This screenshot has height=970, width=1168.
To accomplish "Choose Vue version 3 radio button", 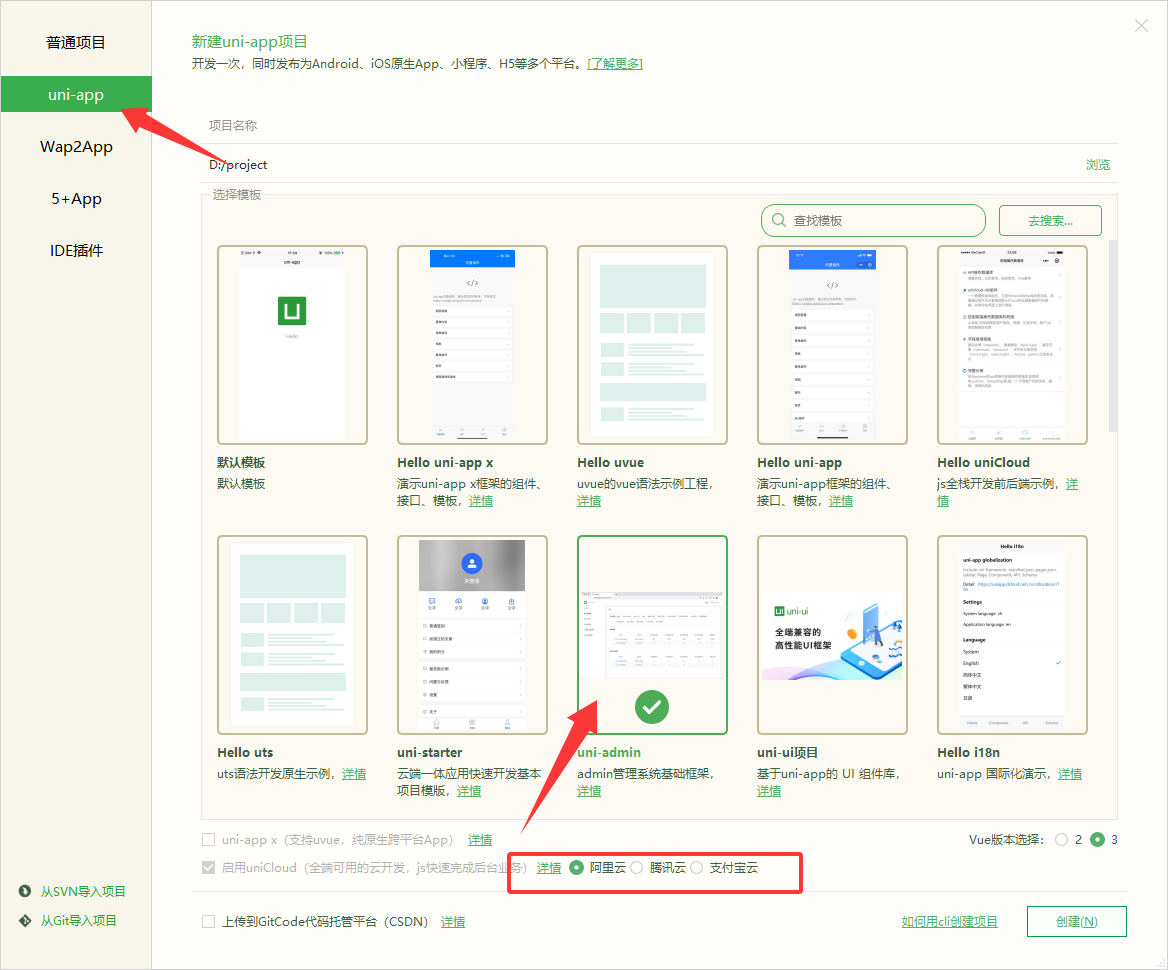I will point(1097,840).
